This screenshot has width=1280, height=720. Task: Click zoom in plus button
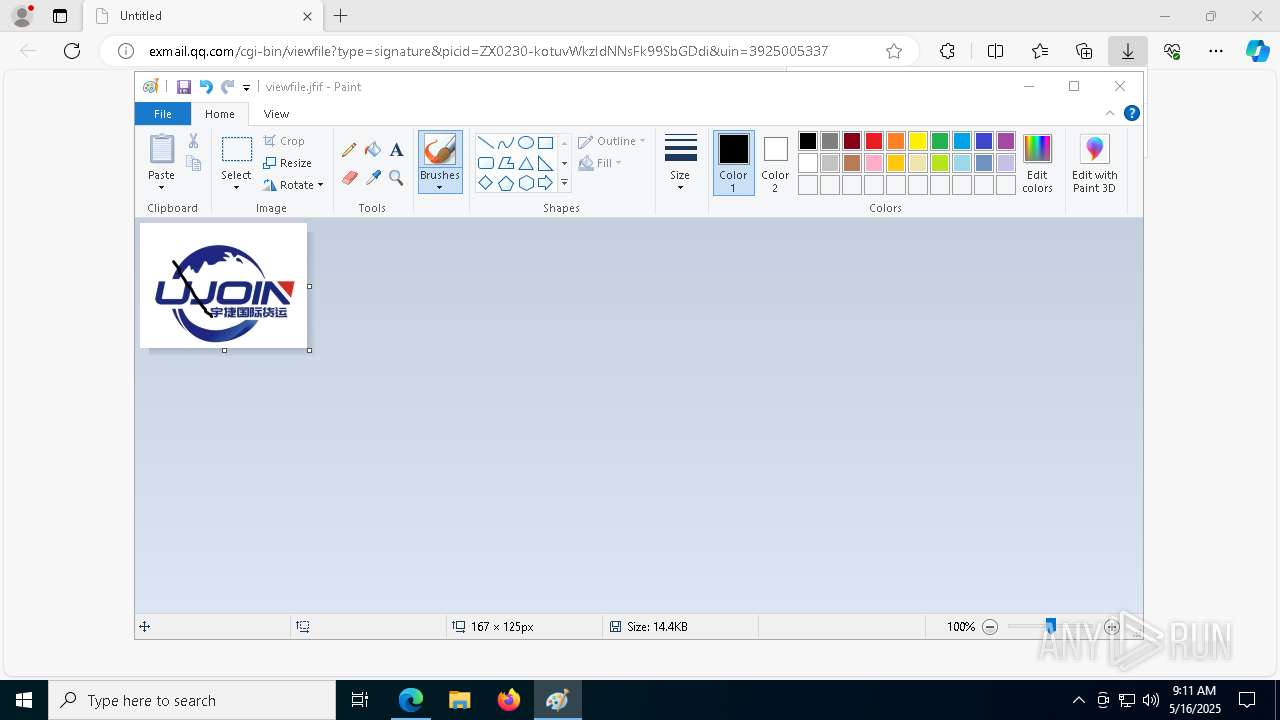pos(1111,627)
